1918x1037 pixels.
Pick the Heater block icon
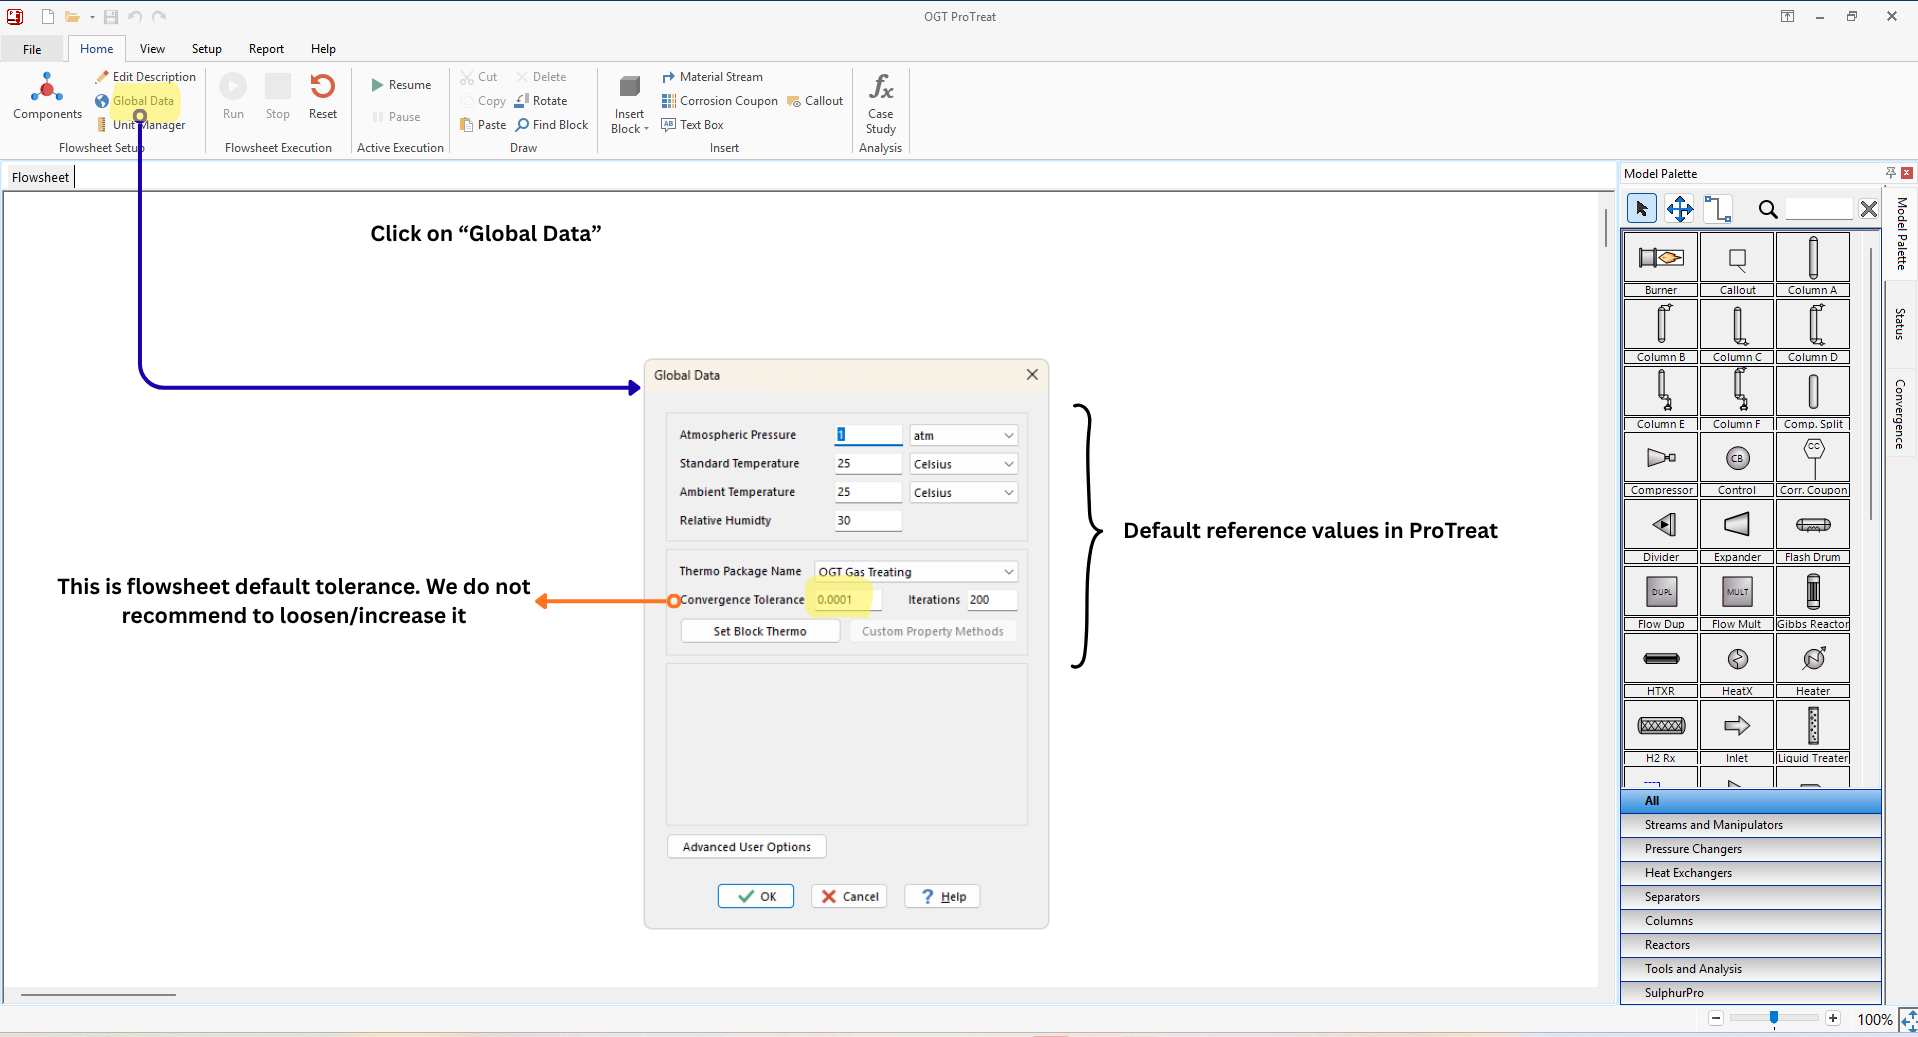[1812, 665]
